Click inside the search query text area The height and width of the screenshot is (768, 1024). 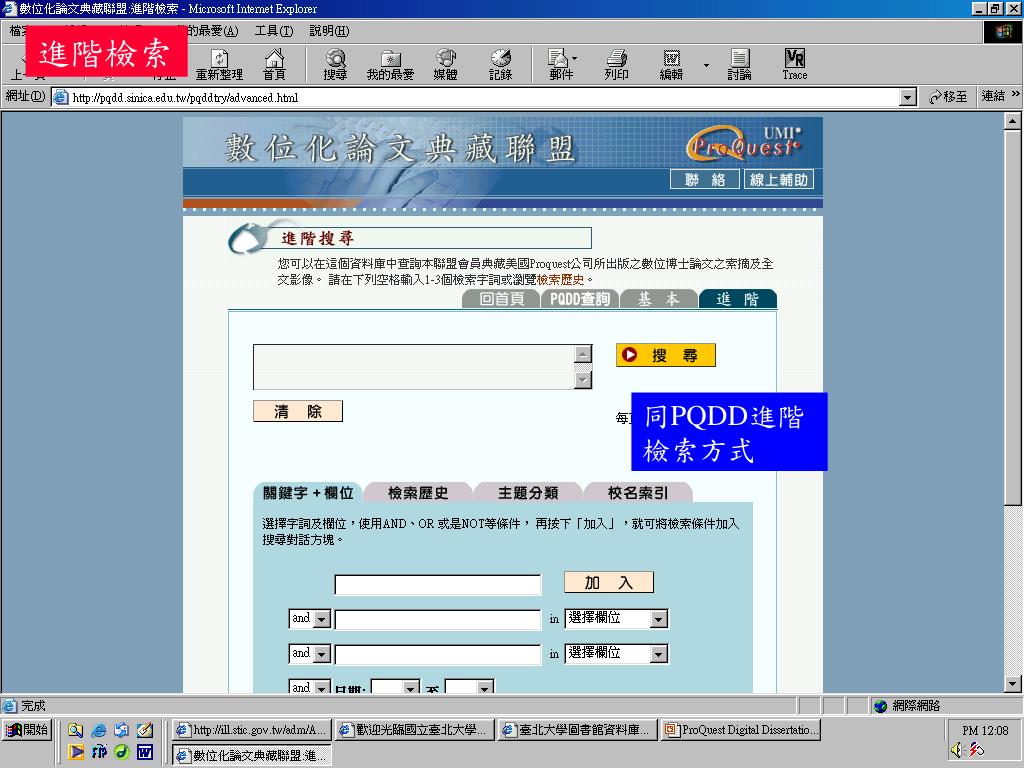[414, 367]
